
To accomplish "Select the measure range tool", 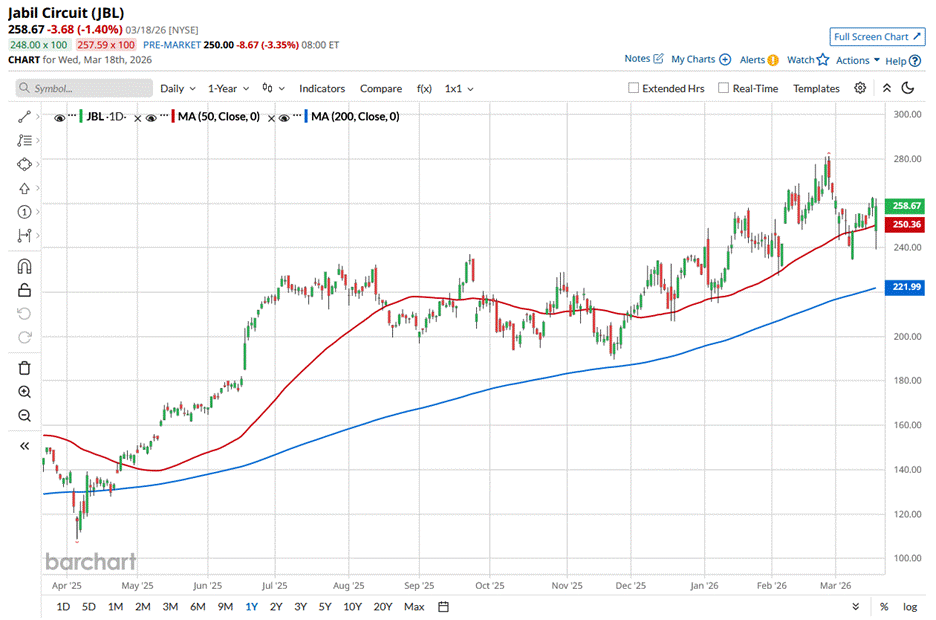I will pos(24,236).
